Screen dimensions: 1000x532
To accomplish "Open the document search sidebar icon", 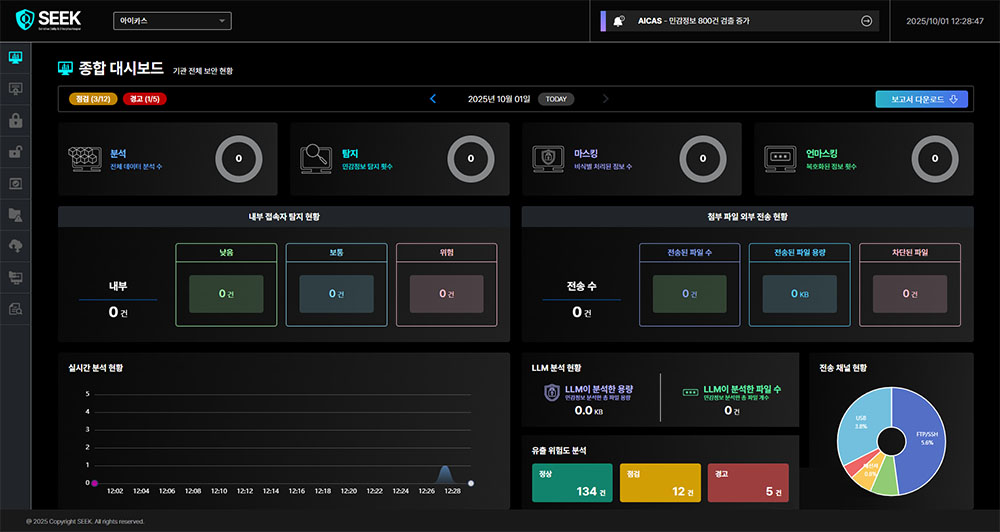I will coord(15,309).
